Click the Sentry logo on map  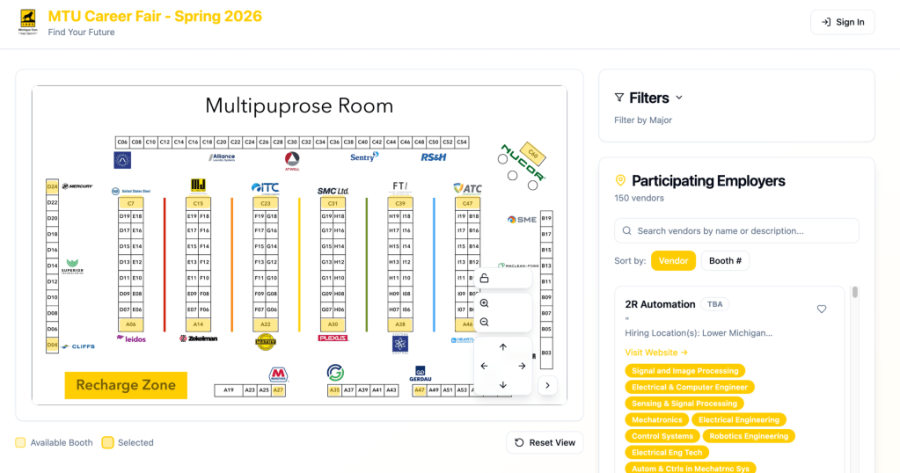point(364,157)
